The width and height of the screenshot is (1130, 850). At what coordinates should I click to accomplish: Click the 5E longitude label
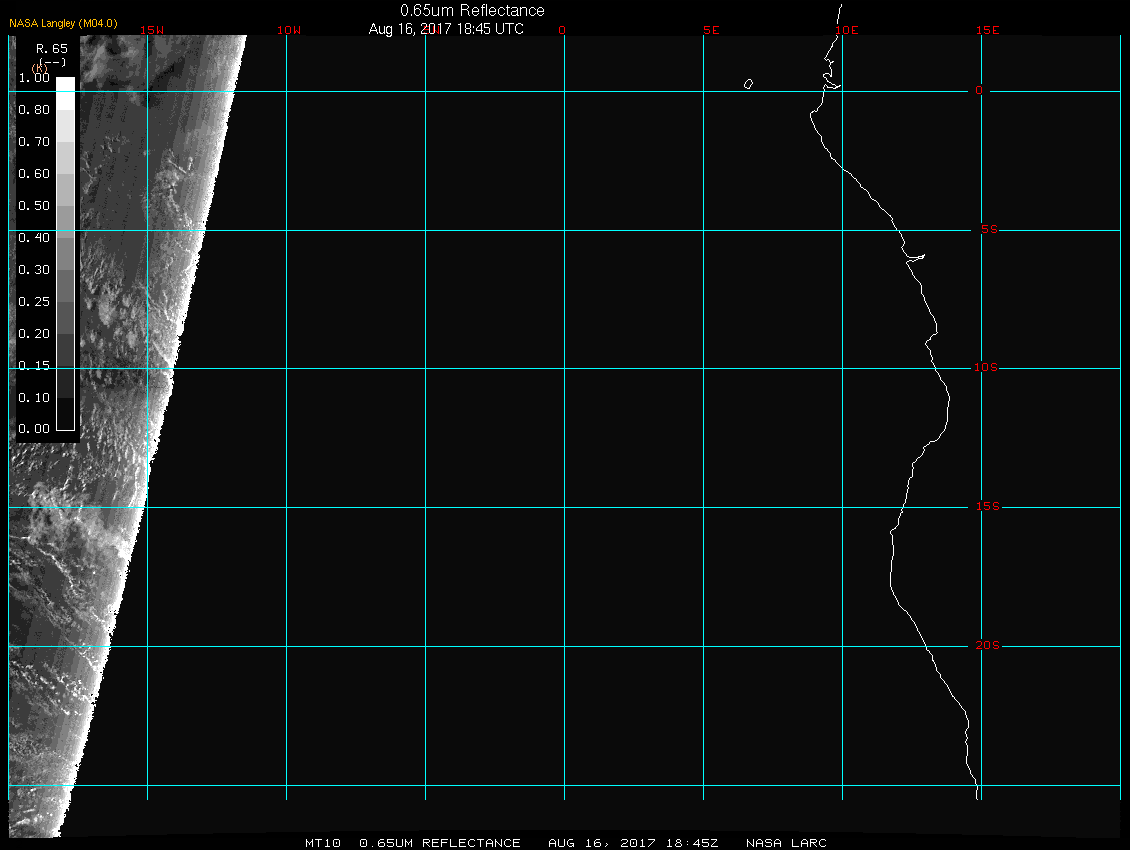(x=711, y=30)
